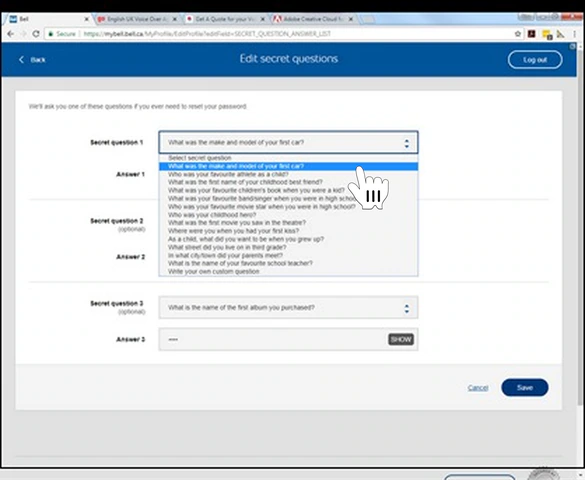
Task: Go back with the browser back arrow
Action: click(x=10, y=34)
